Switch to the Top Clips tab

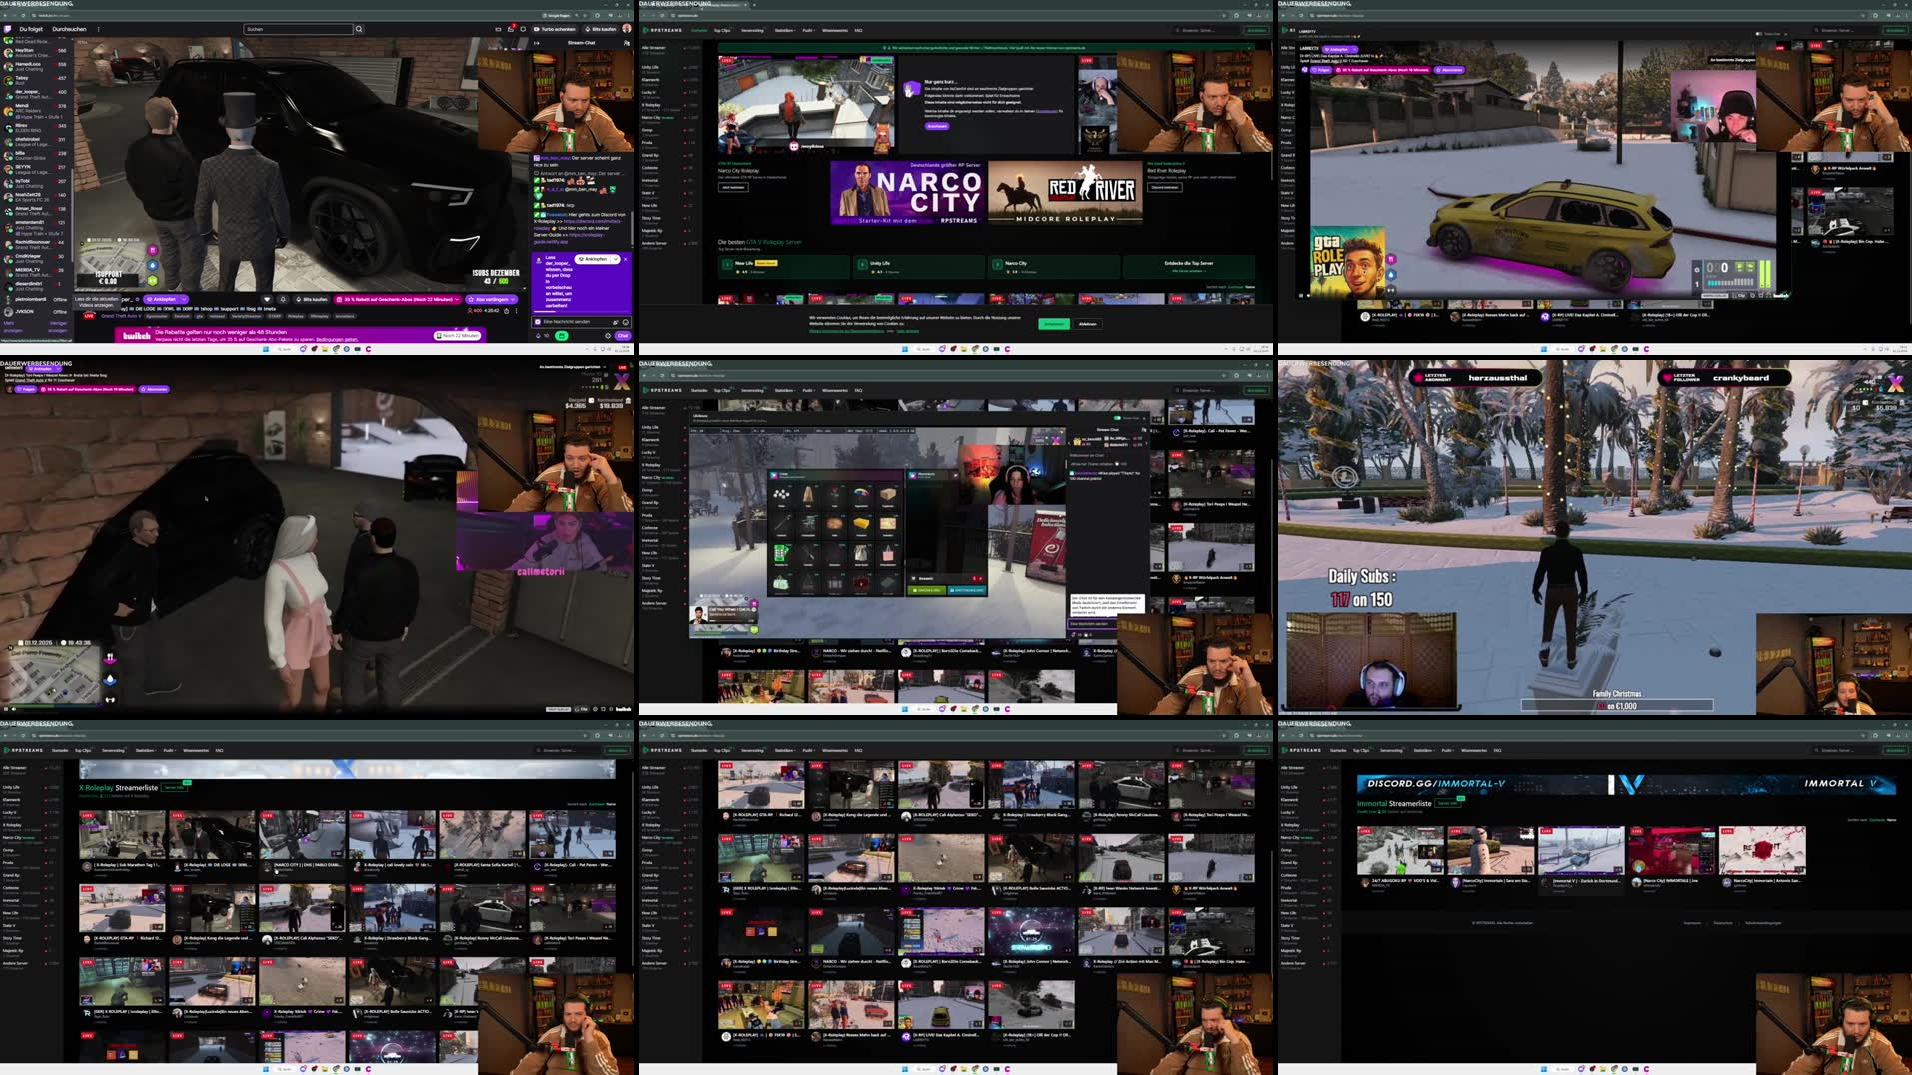click(x=722, y=30)
